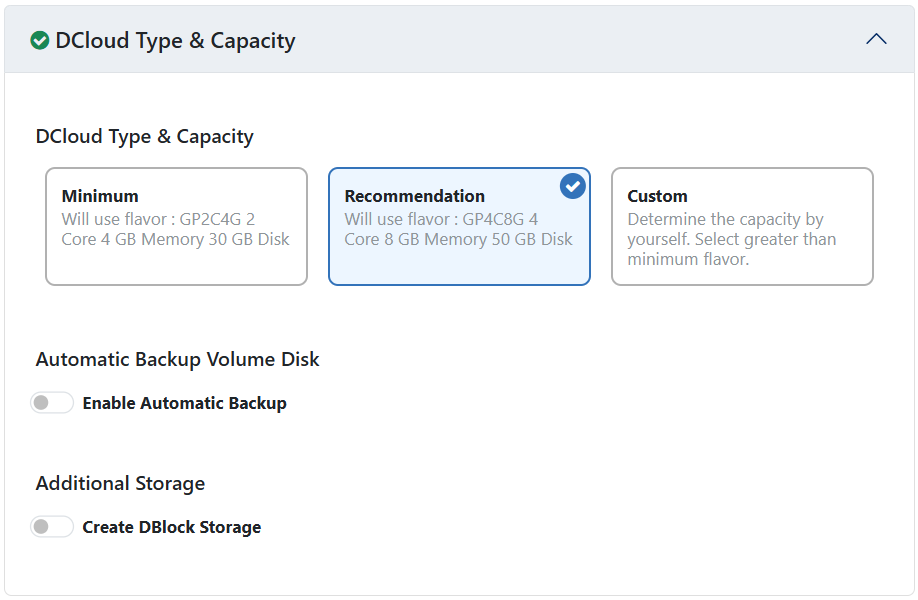Click the Automatic Backup Volume Disk heading
This screenshot has height=600, width=918.
pos(177,359)
